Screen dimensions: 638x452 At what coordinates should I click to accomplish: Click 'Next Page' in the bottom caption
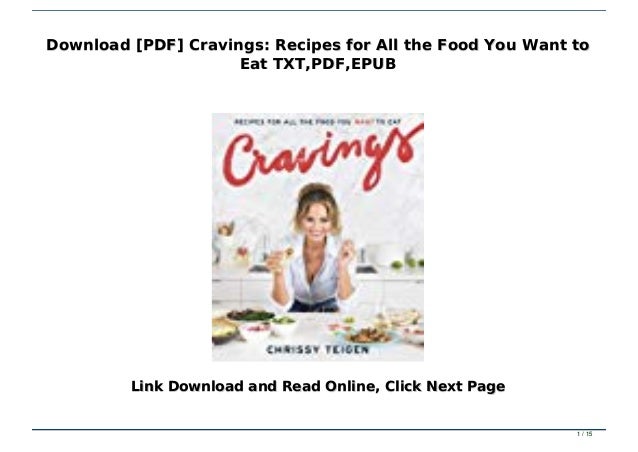[x=465, y=386]
